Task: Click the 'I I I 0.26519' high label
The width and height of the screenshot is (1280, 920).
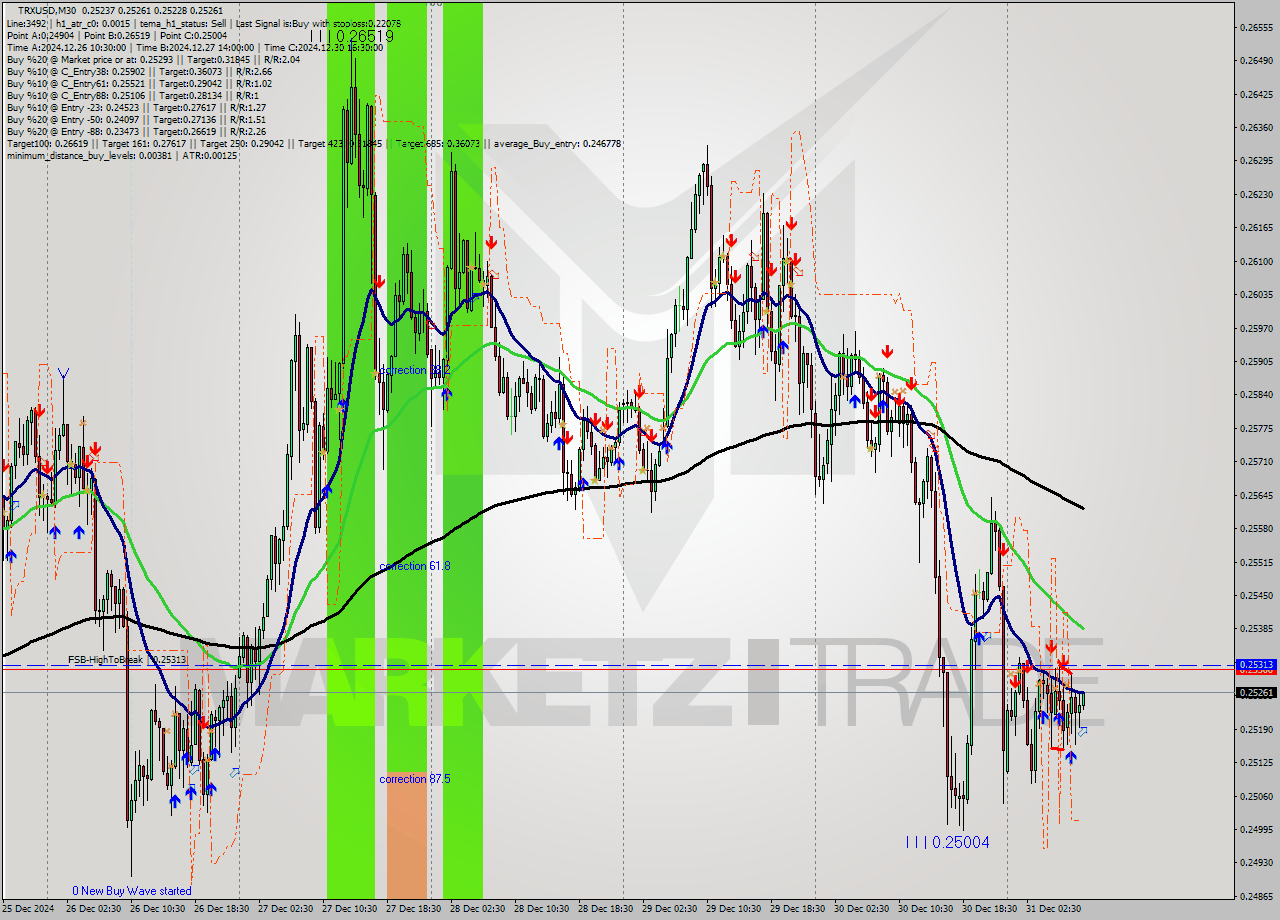Action: (351, 36)
